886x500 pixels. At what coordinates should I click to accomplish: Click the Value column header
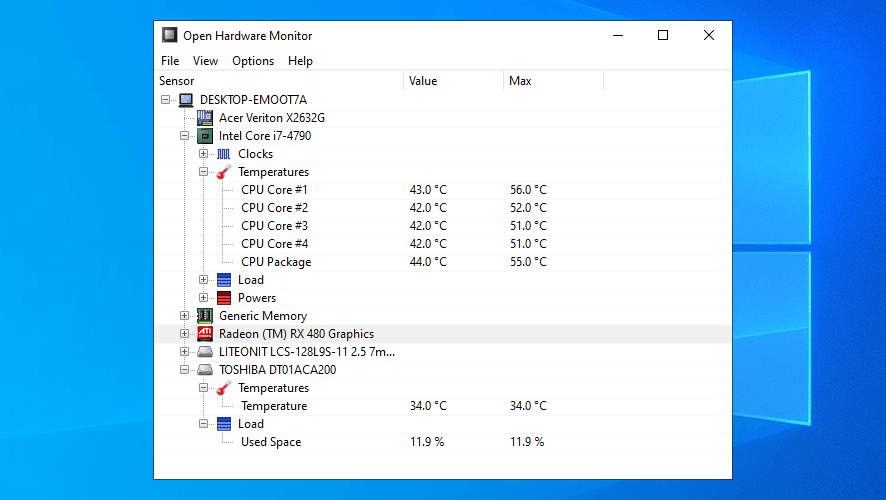tap(454, 81)
